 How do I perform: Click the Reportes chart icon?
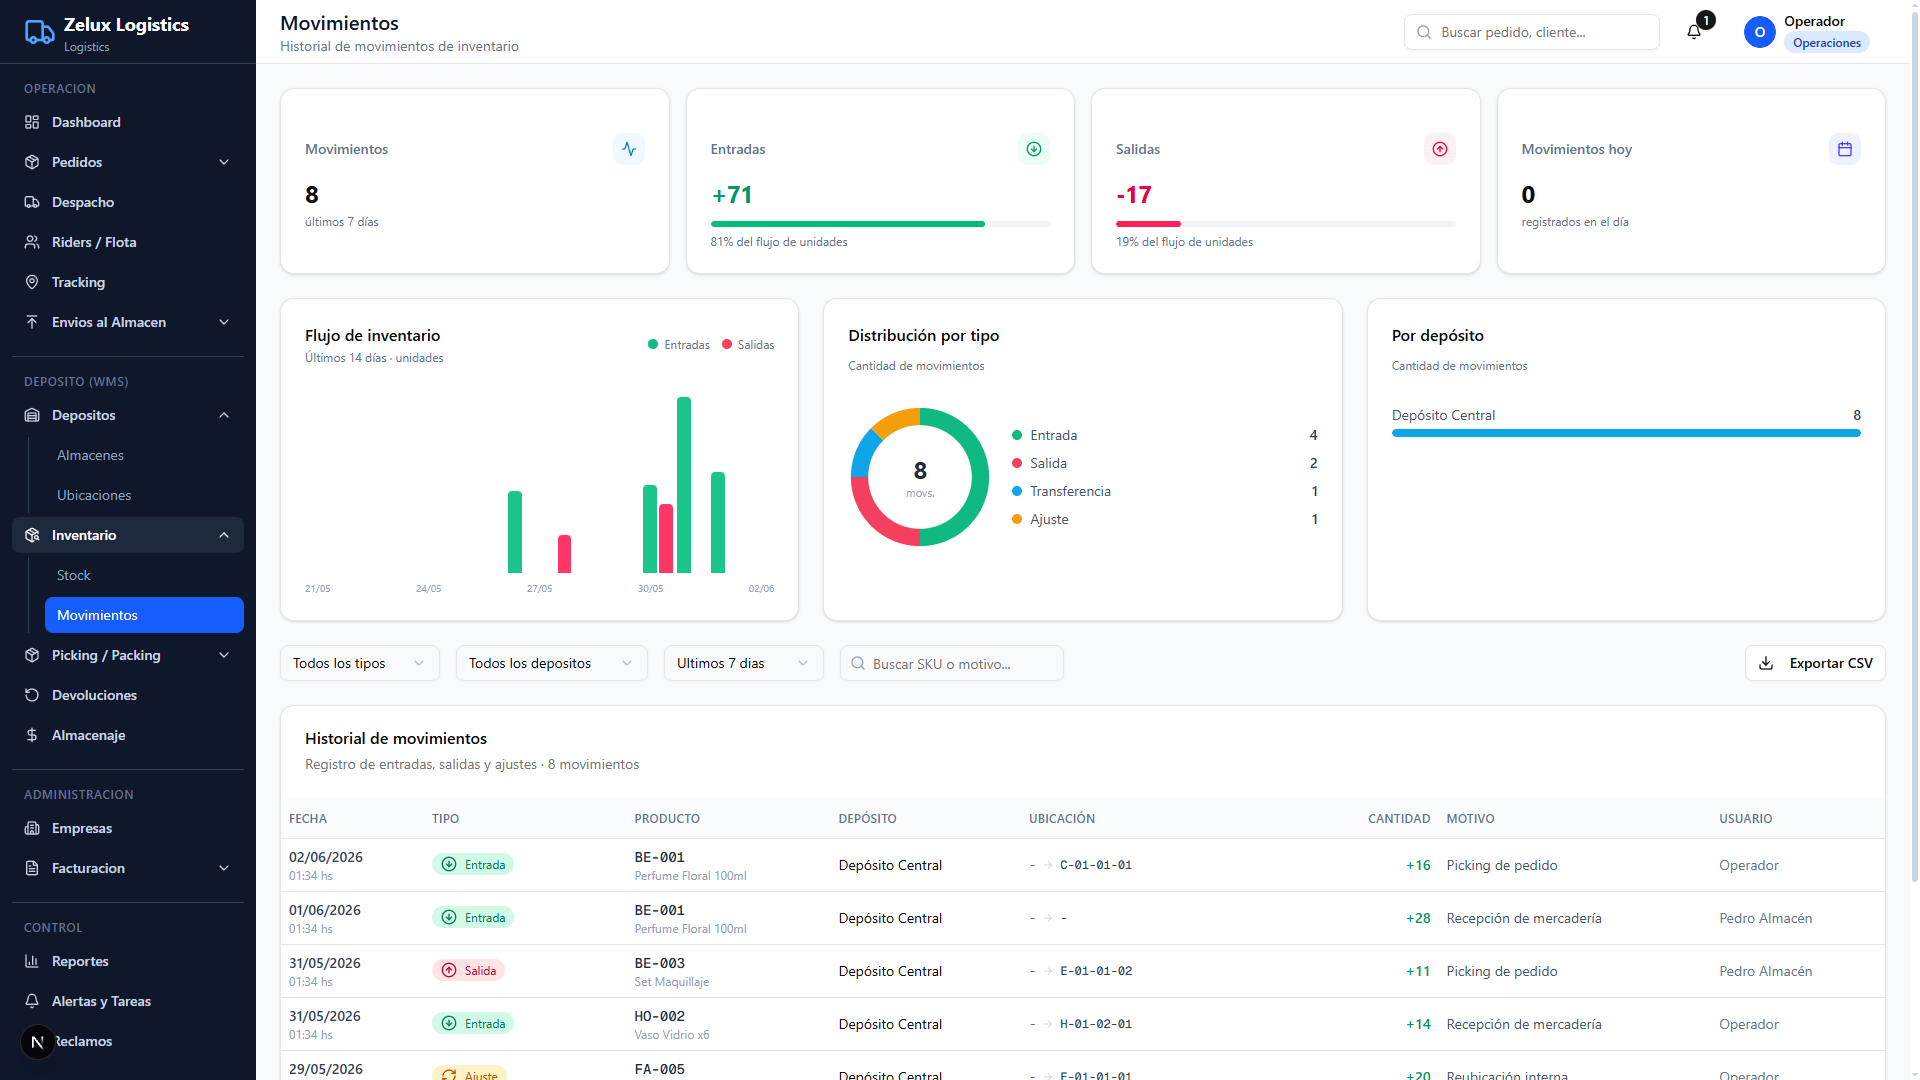click(x=32, y=961)
